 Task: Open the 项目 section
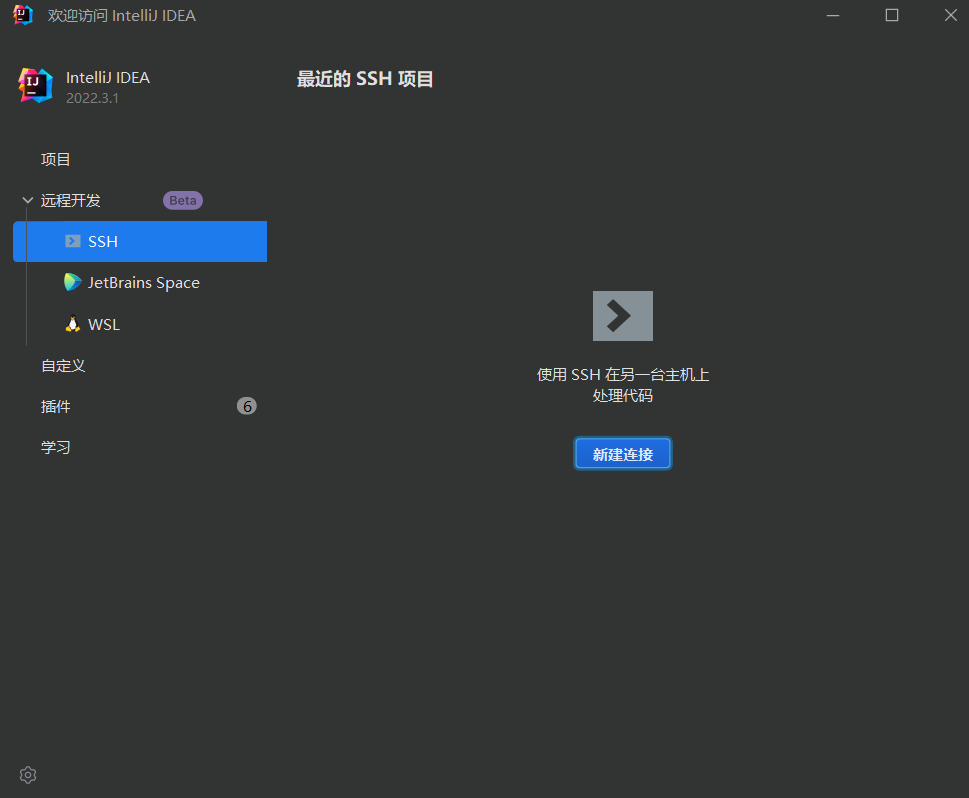[56, 159]
